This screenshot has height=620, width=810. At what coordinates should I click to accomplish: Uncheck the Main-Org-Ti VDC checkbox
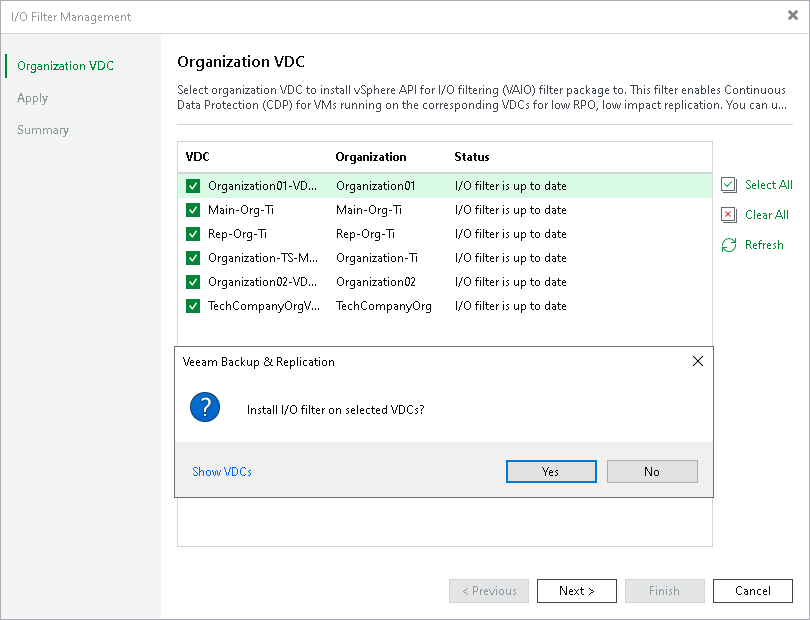(193, 210)
